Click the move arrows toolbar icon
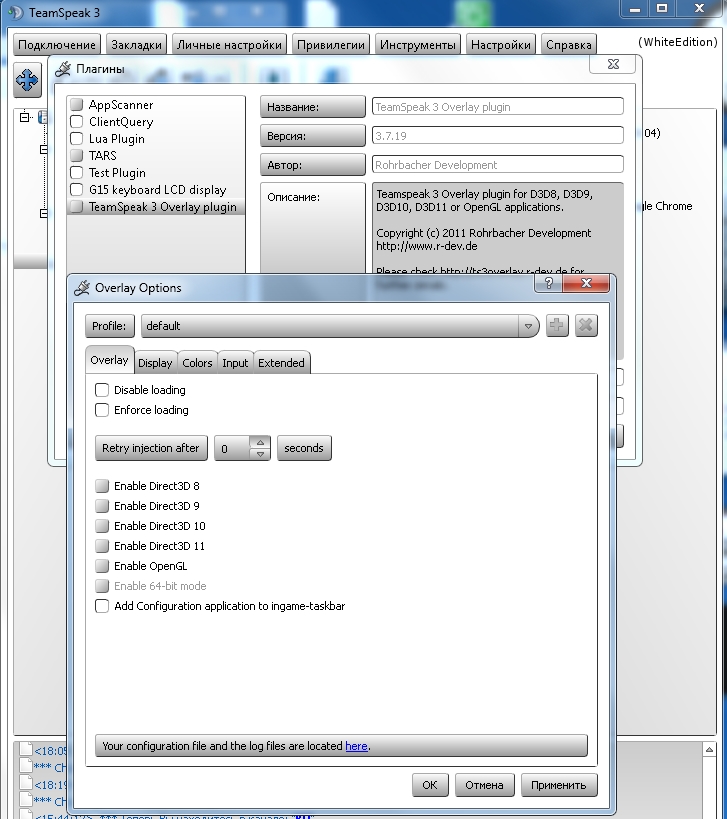The width and height of the screenshot is (727, 819). tap(27, 80)
